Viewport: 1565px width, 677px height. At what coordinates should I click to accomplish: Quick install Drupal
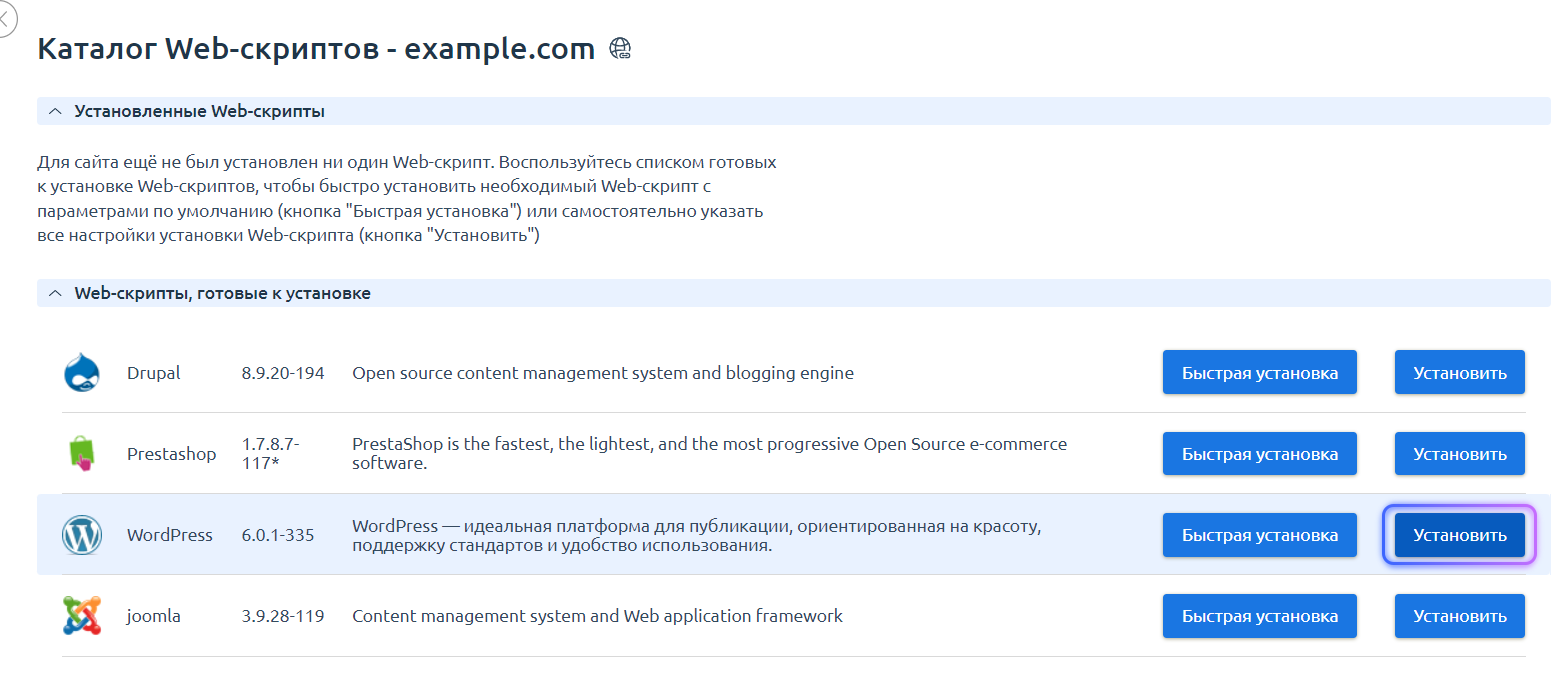[1259, 373]
